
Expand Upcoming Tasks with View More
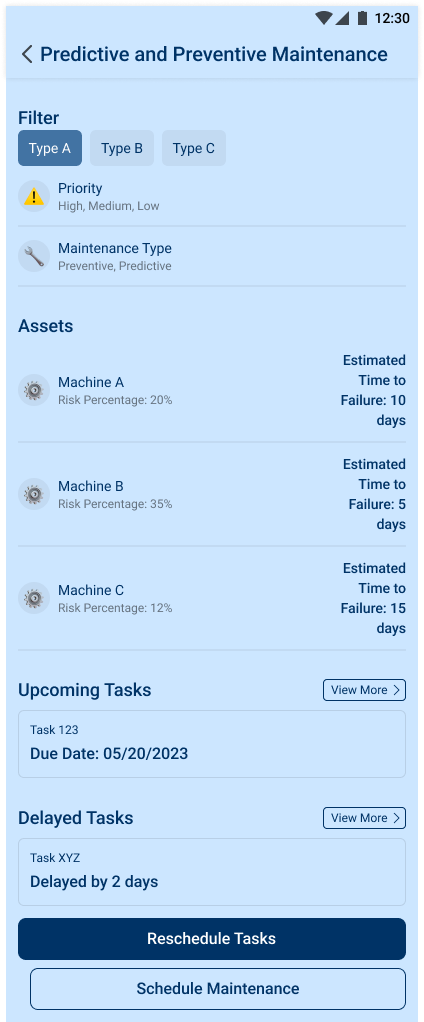(364, 690)
